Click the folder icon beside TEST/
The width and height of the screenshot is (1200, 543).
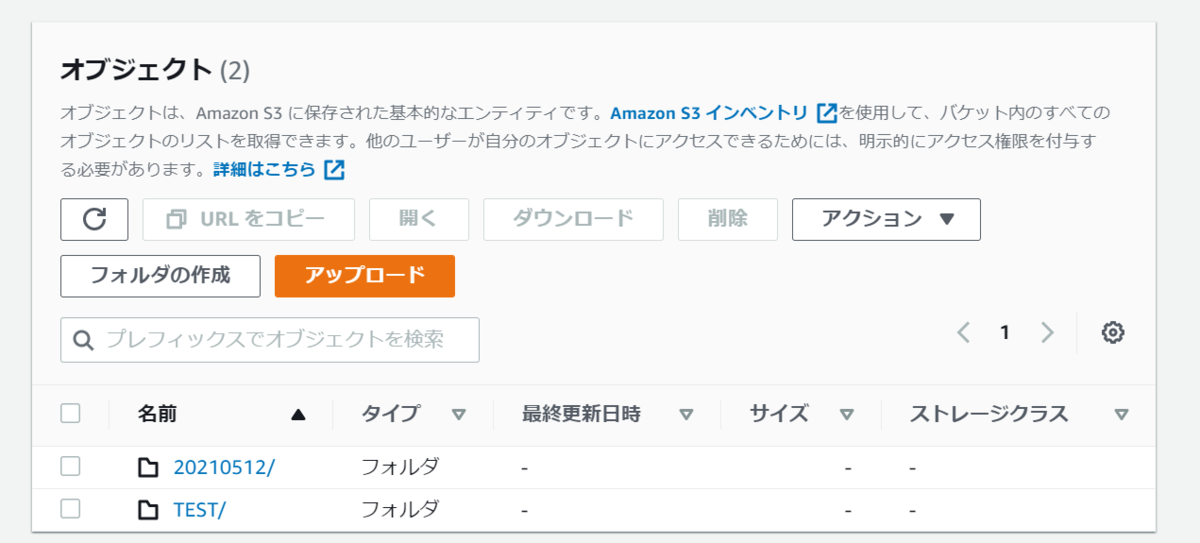[148, 510]
